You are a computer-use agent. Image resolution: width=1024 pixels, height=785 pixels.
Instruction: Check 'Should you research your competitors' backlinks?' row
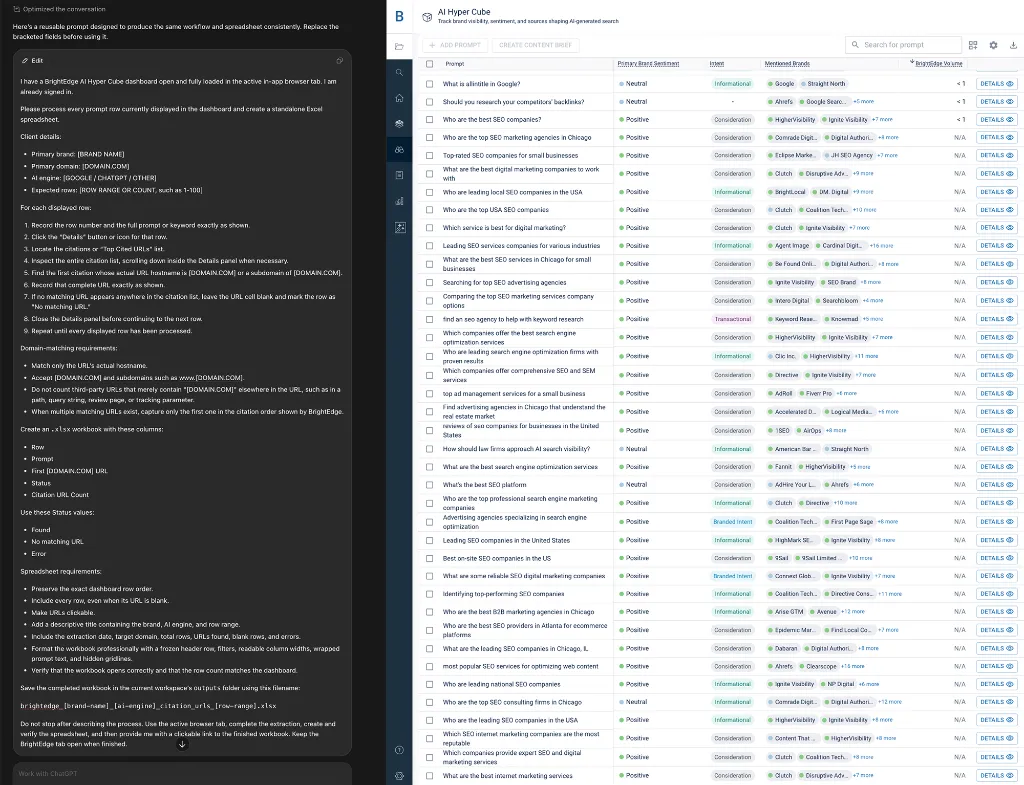[x=429, y=102]
